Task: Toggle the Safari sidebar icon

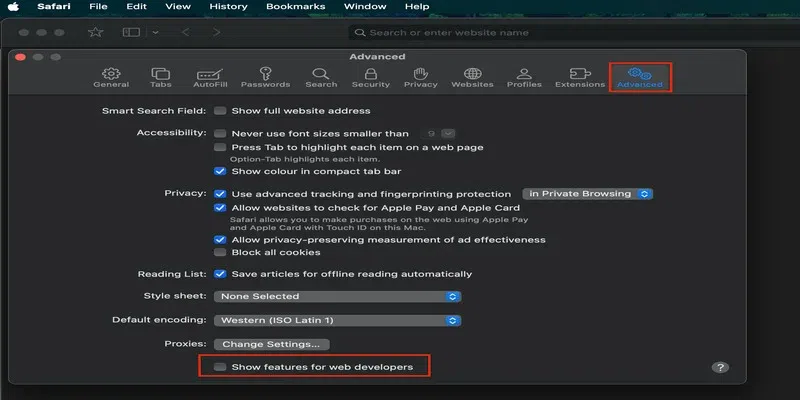Action: (x=131, y=32)
